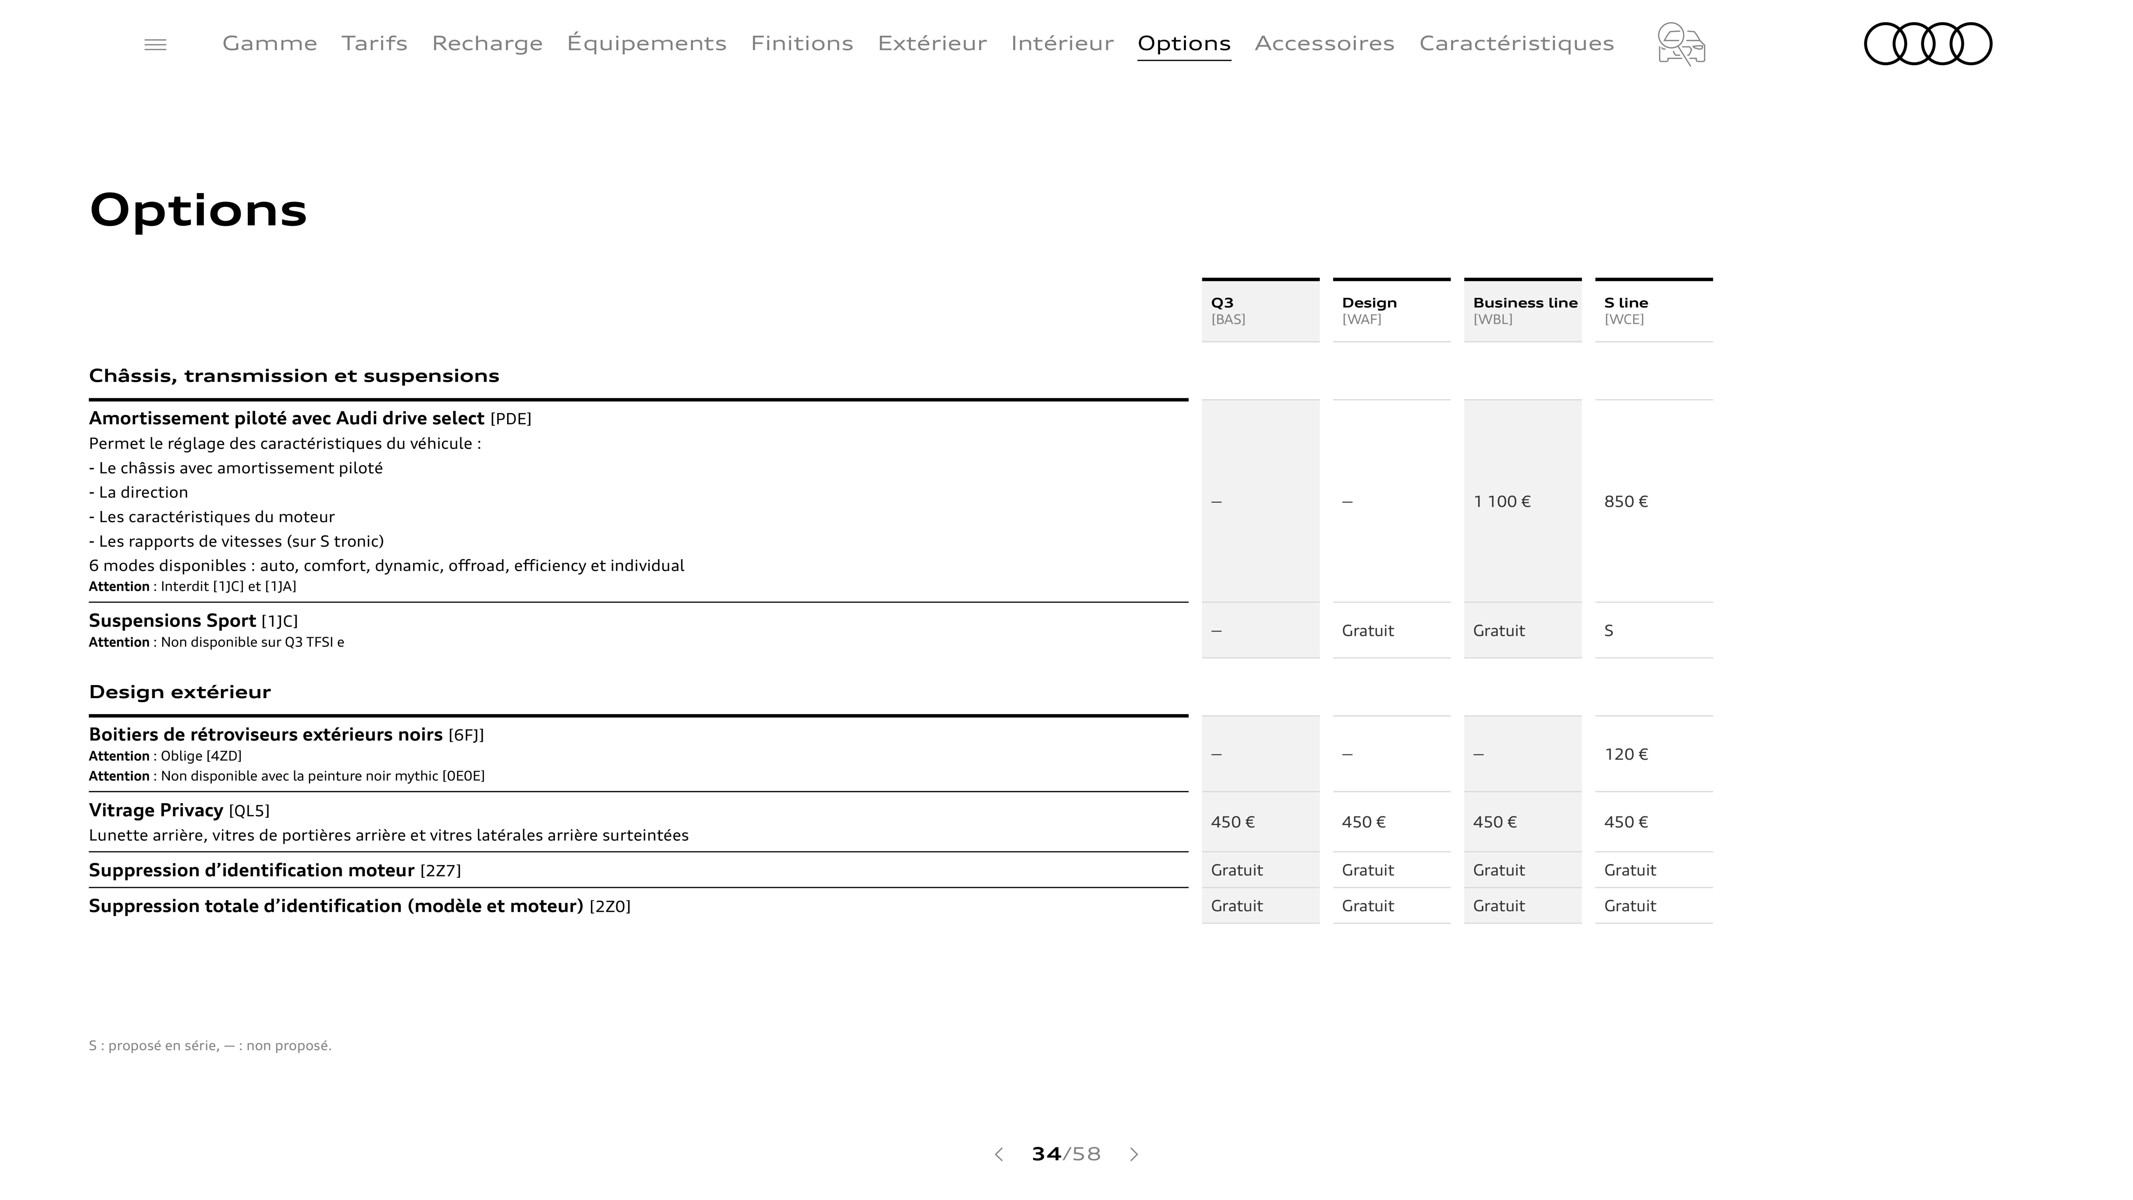This screenshot has height=1200, width=2133.
Task: Click the Design extérieur section heading
Action: coord(180,692)
